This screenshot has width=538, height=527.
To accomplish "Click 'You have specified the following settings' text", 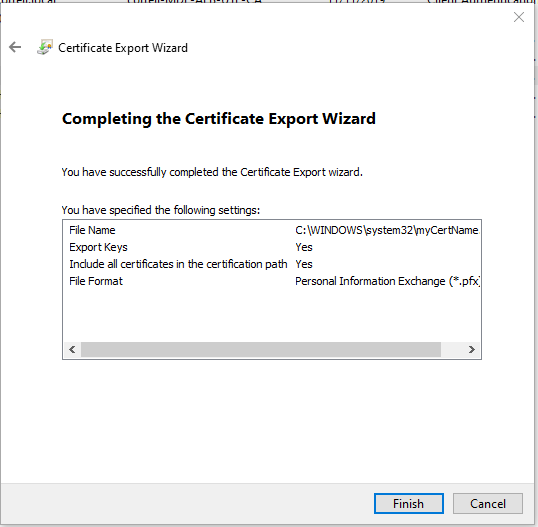I will click(x=161, y=210).
